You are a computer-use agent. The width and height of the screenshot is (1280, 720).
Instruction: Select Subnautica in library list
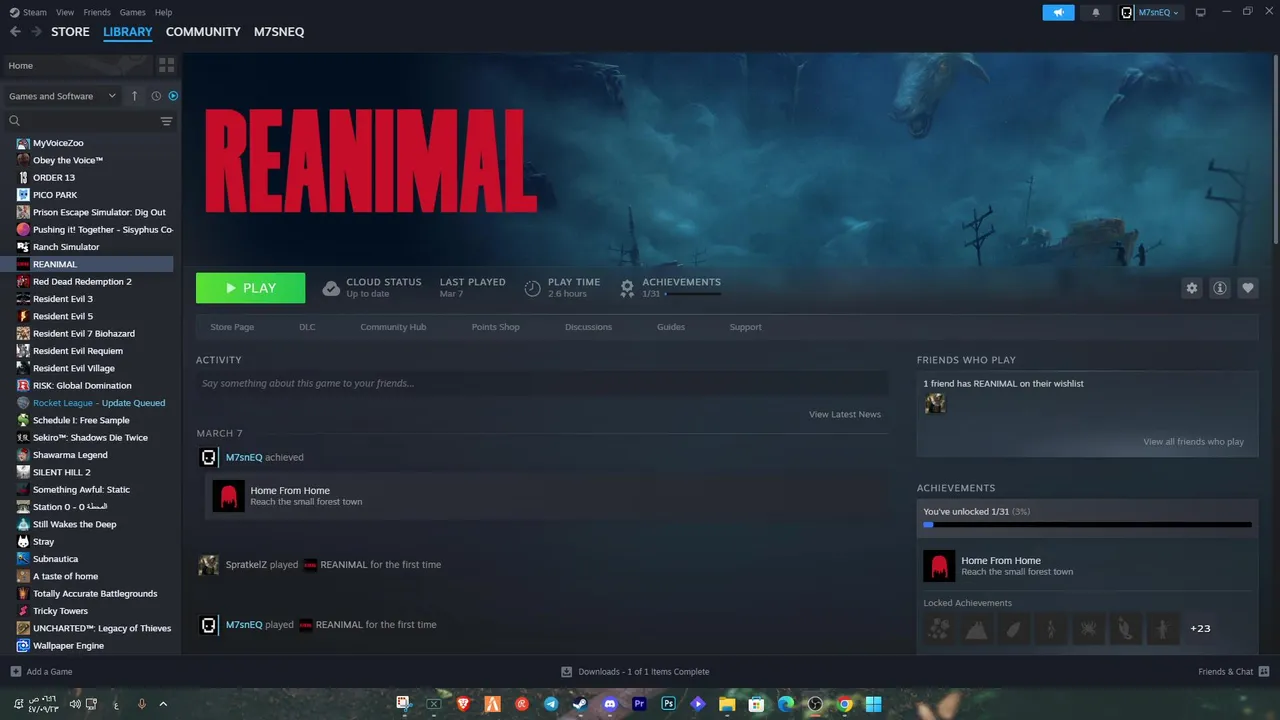tap(55, 559)
